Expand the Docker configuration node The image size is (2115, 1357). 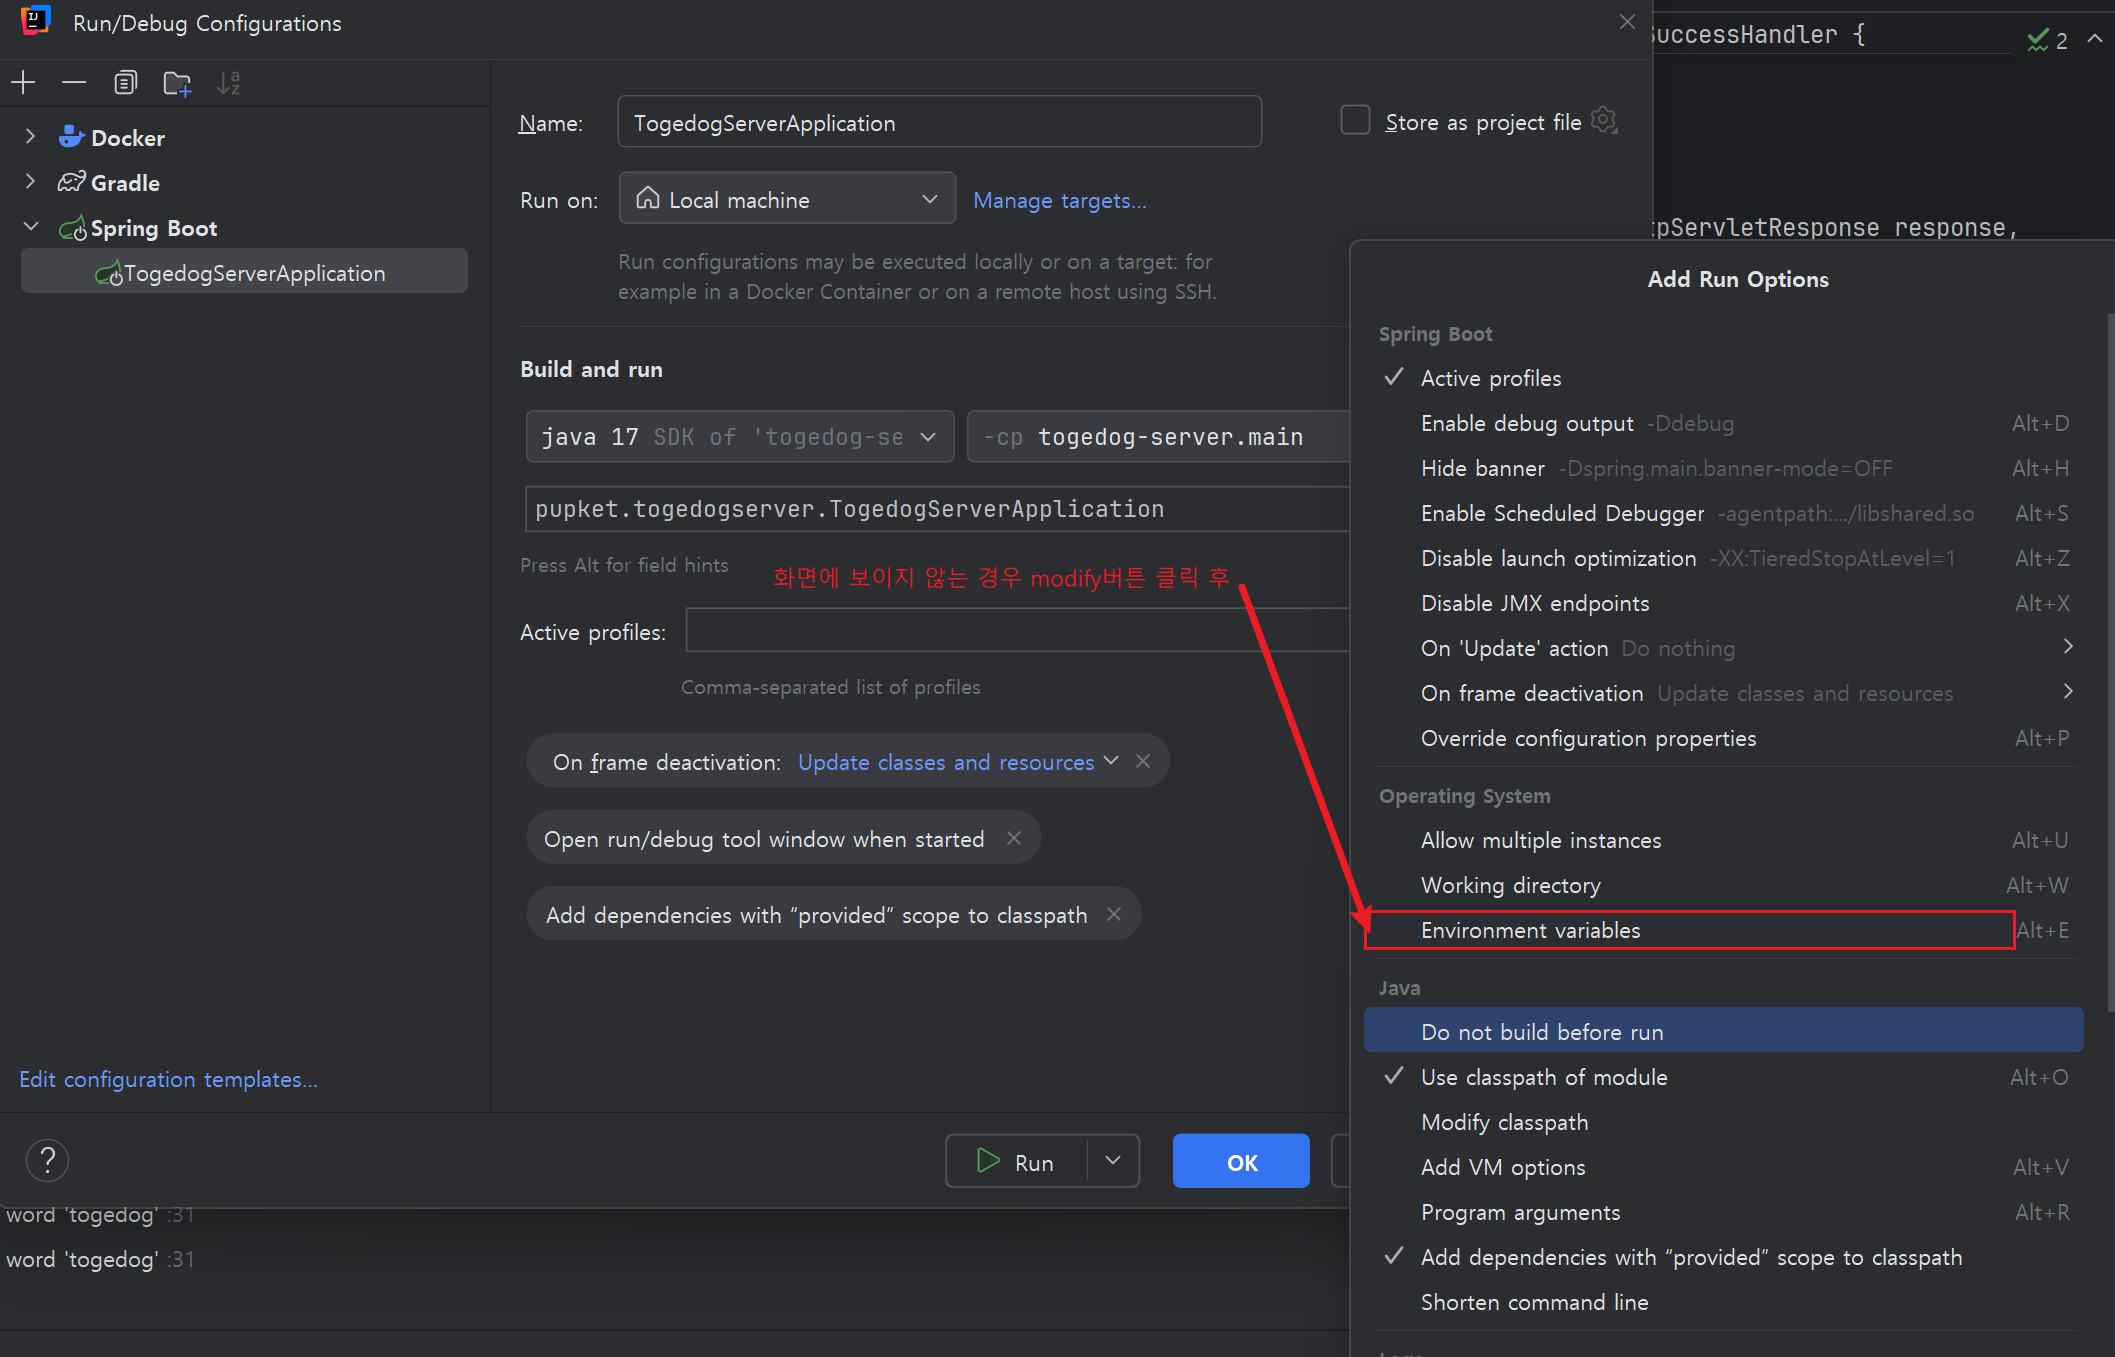pos(30,137)
